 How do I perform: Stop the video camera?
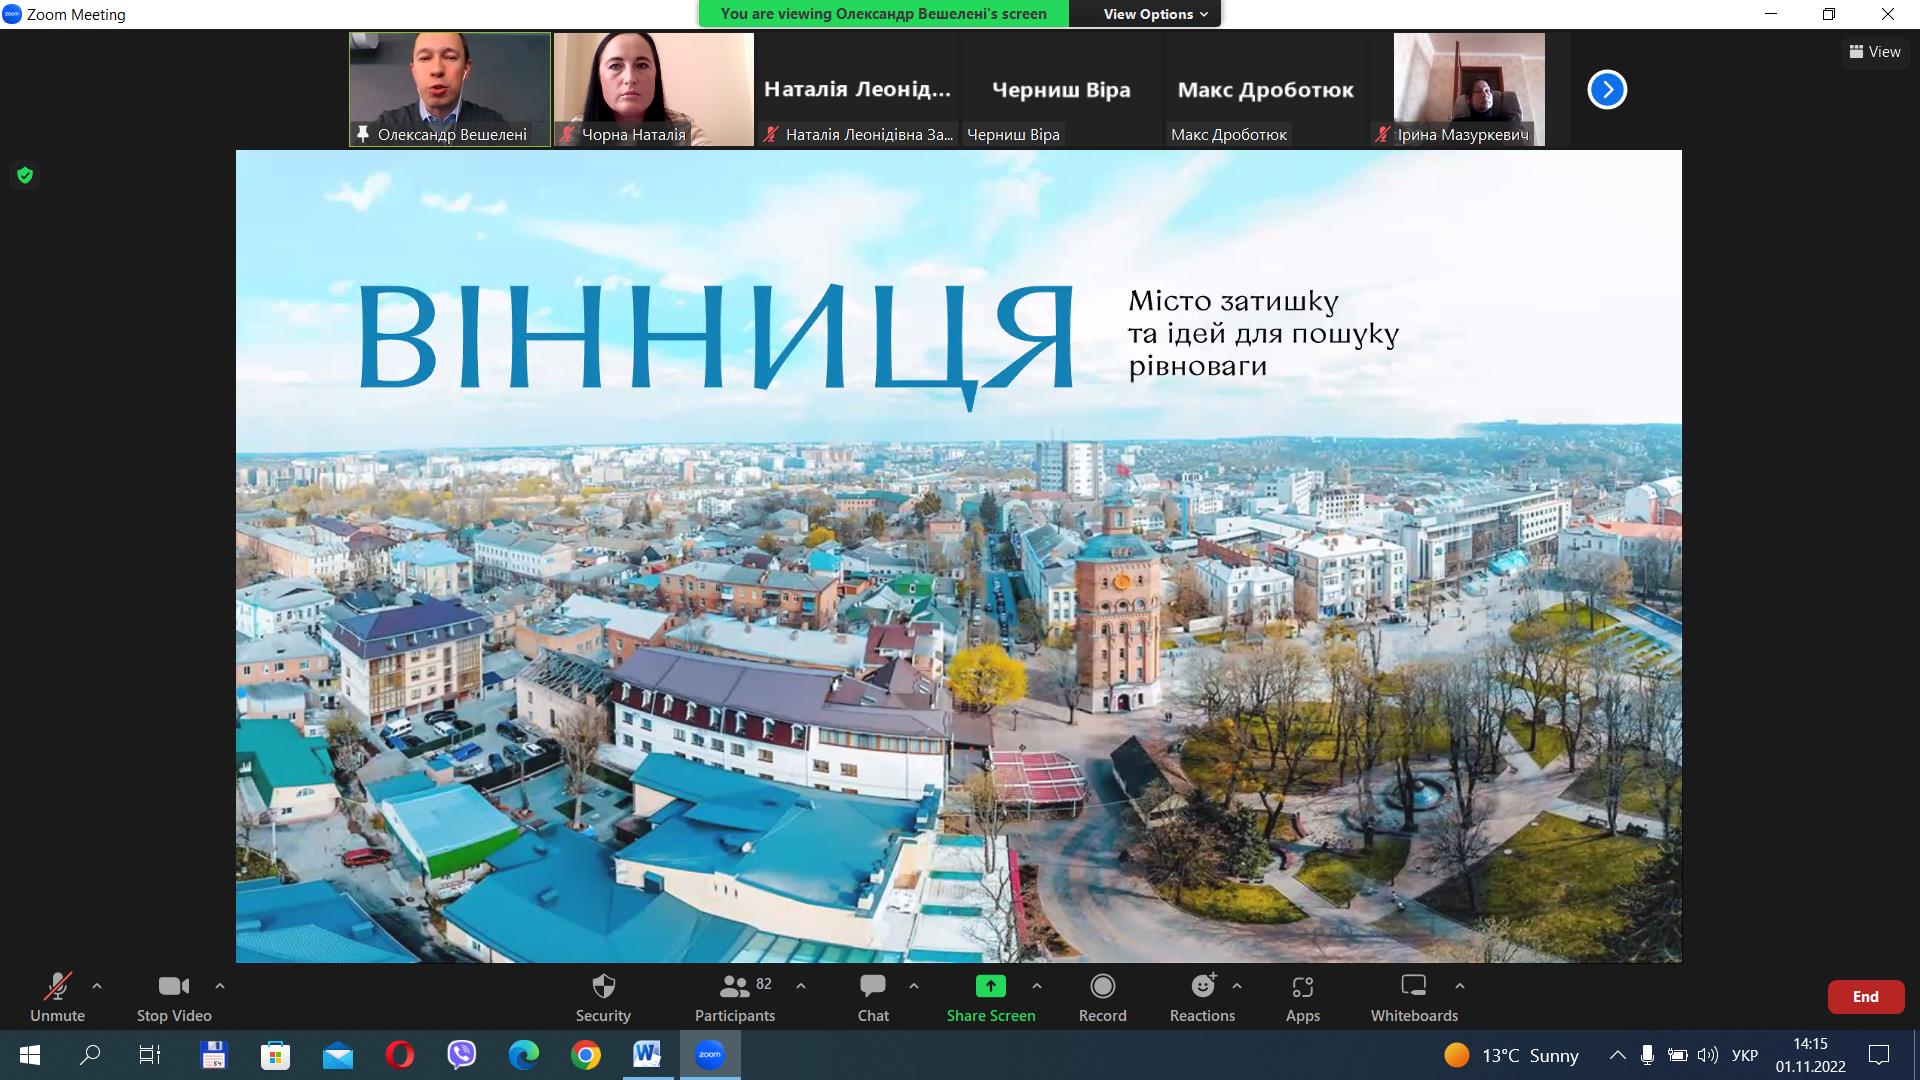pos(174,997)
